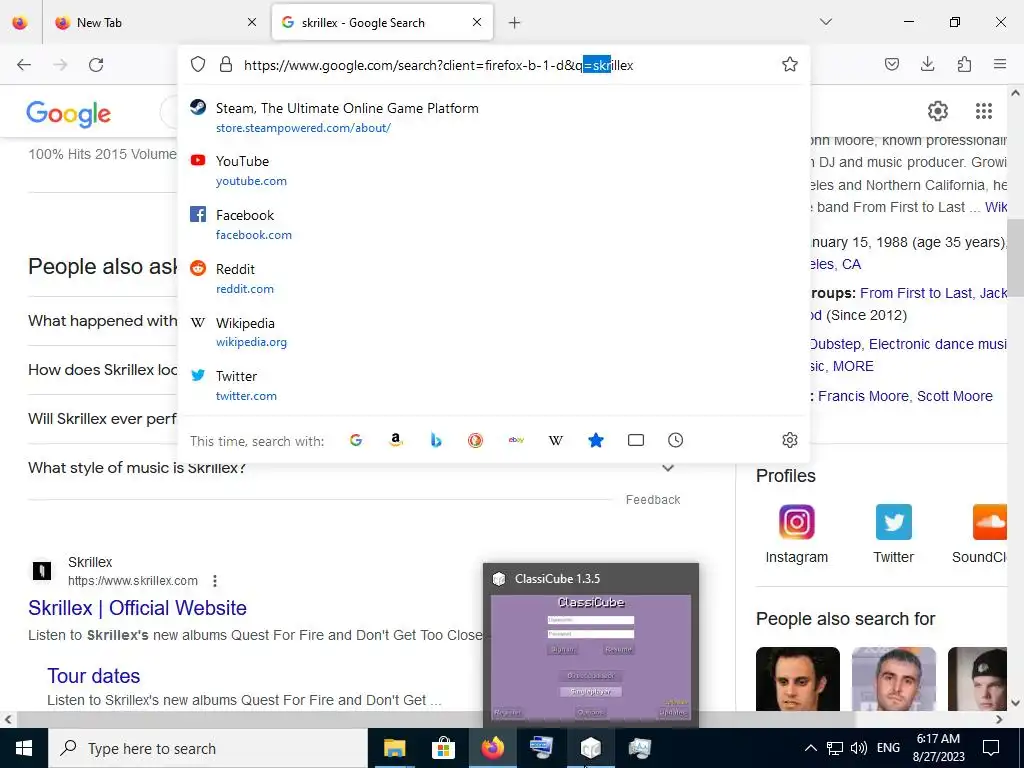Close the New Tab tab
Screen dimensions: 1024x768
point(251,23)
